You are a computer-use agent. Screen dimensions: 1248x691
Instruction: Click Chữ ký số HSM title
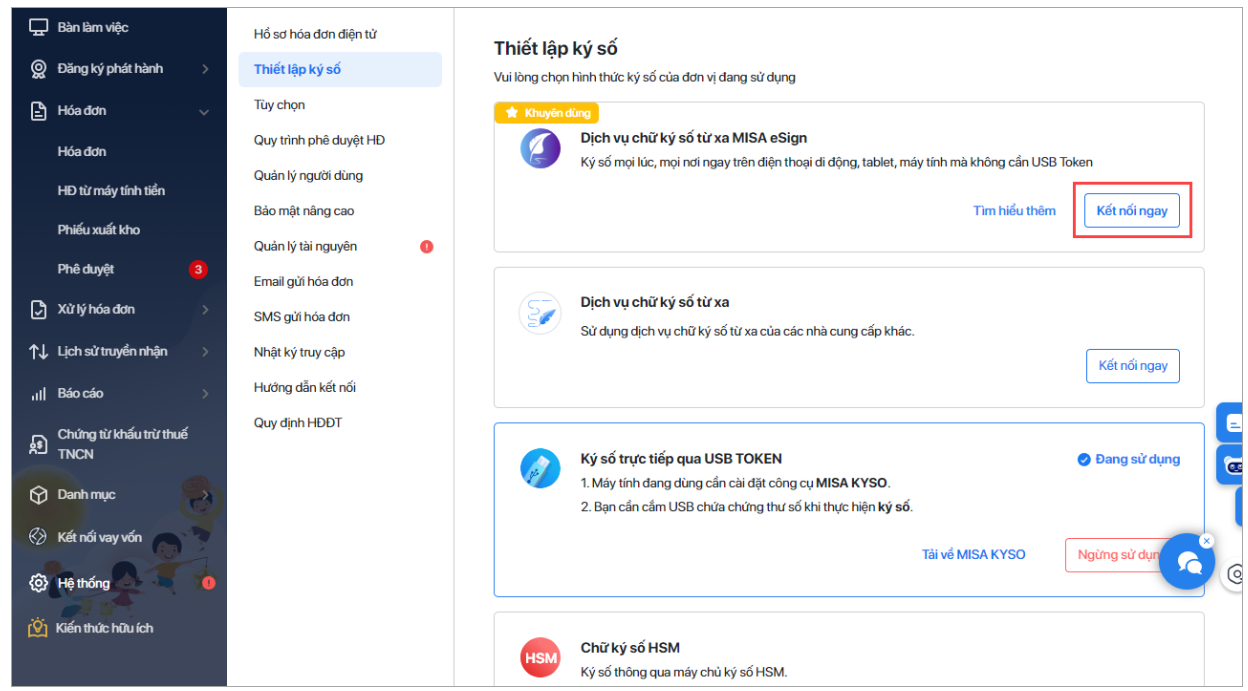pos(630,648)
